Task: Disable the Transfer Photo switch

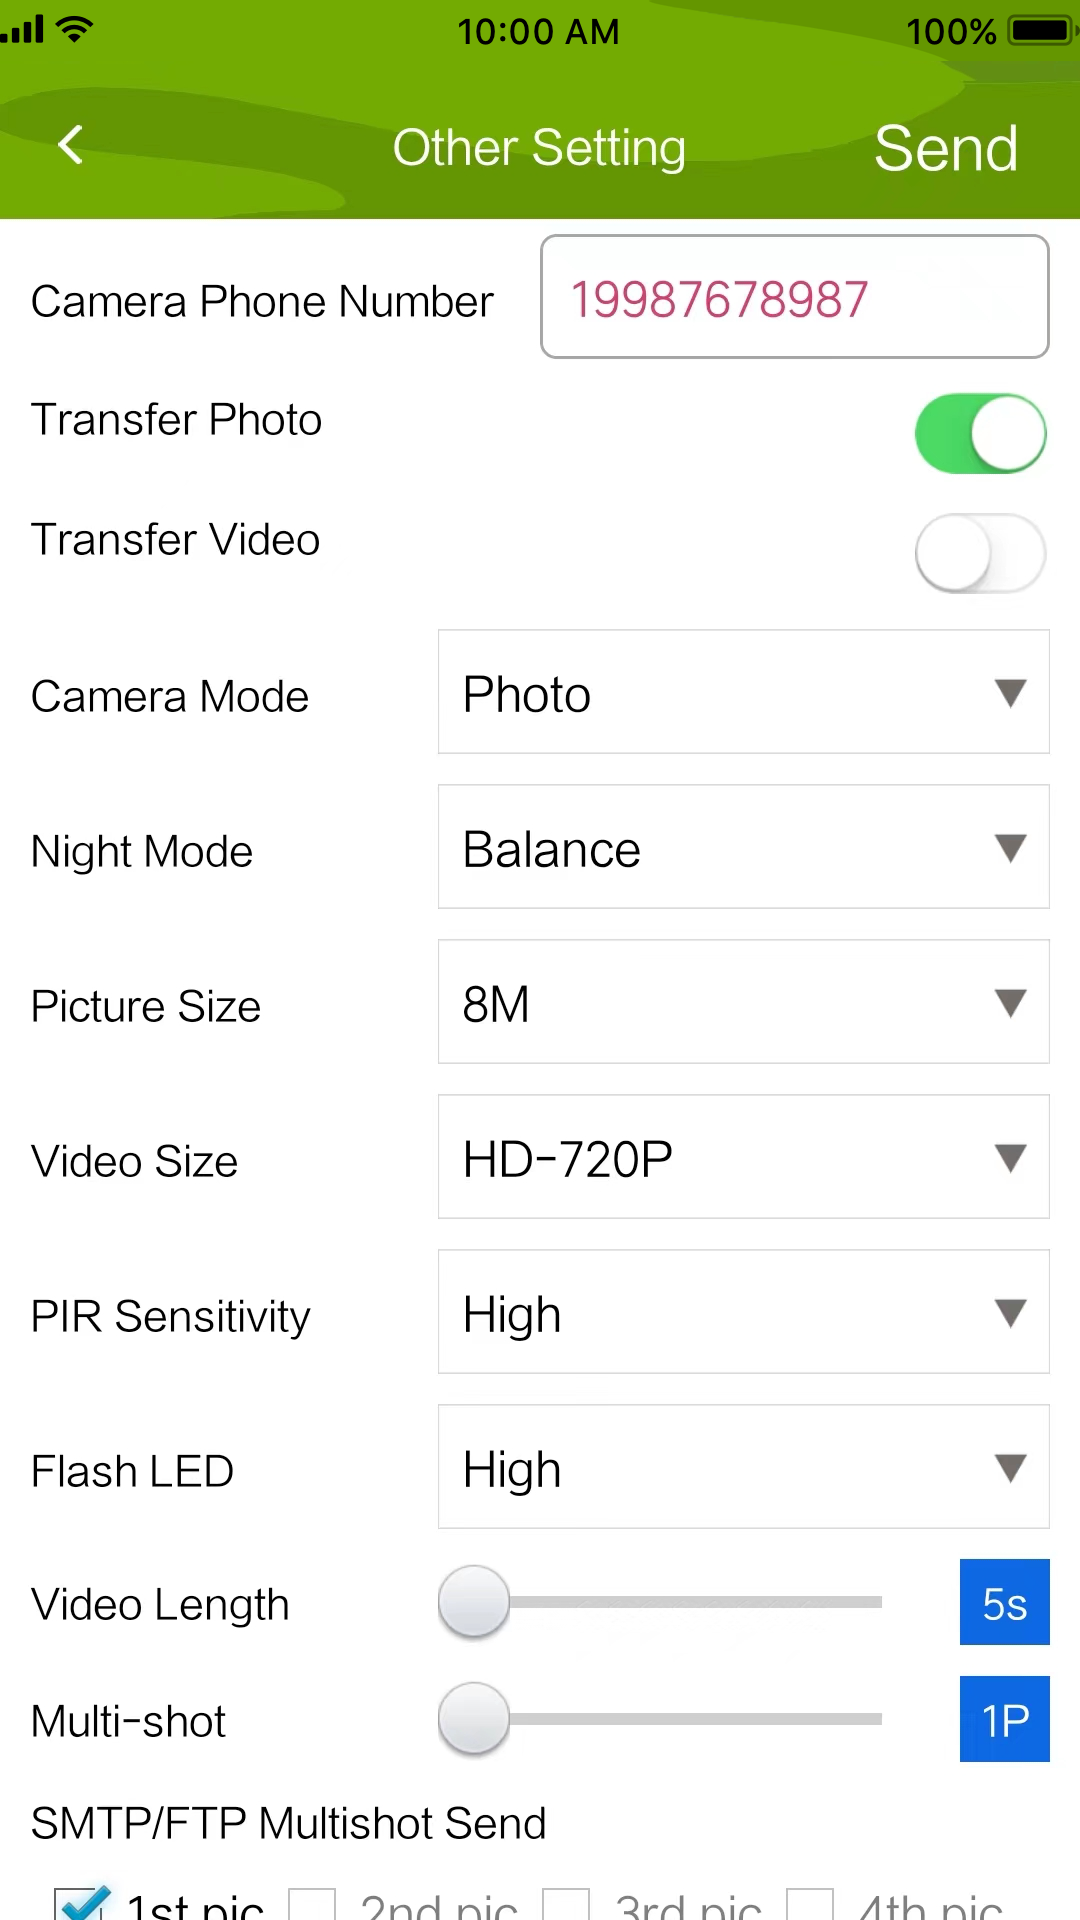Action: (x=980, y=434)
